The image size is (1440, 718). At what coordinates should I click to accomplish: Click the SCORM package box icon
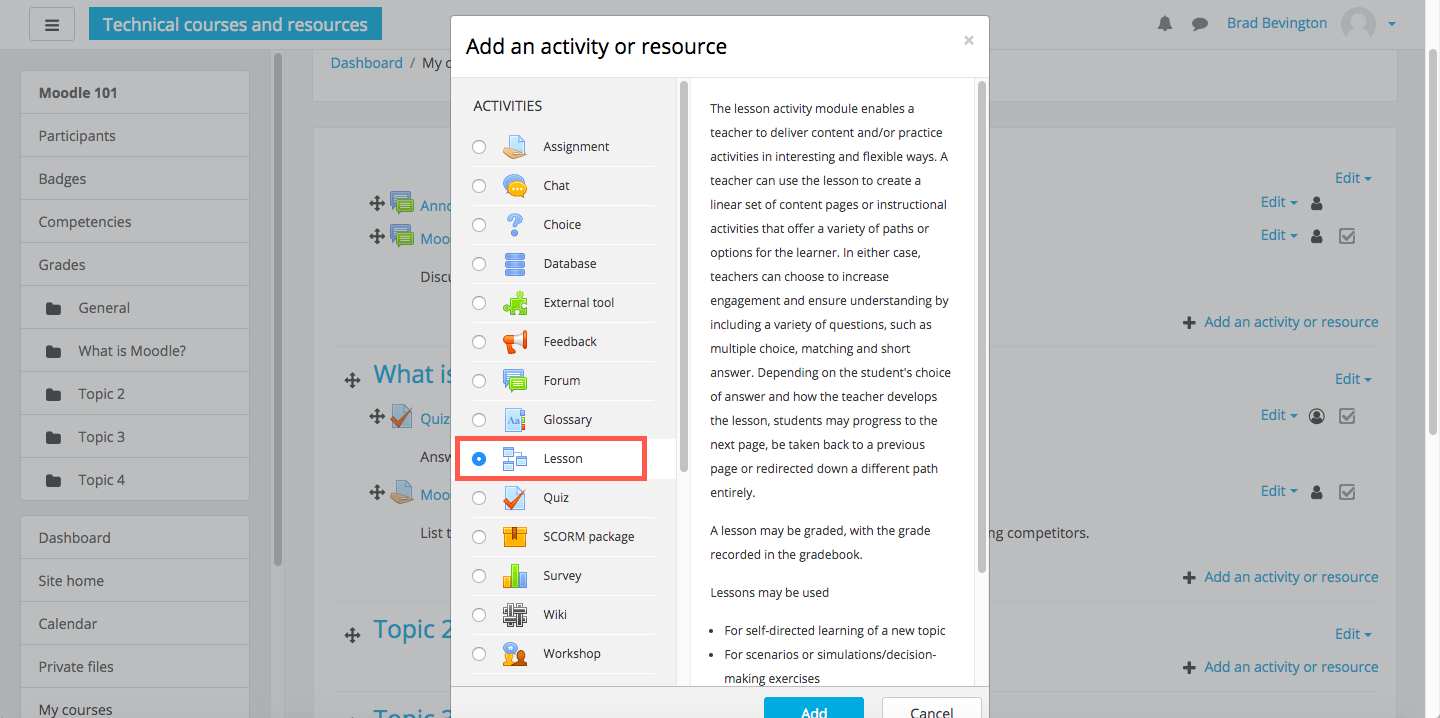tap(514, 537)
